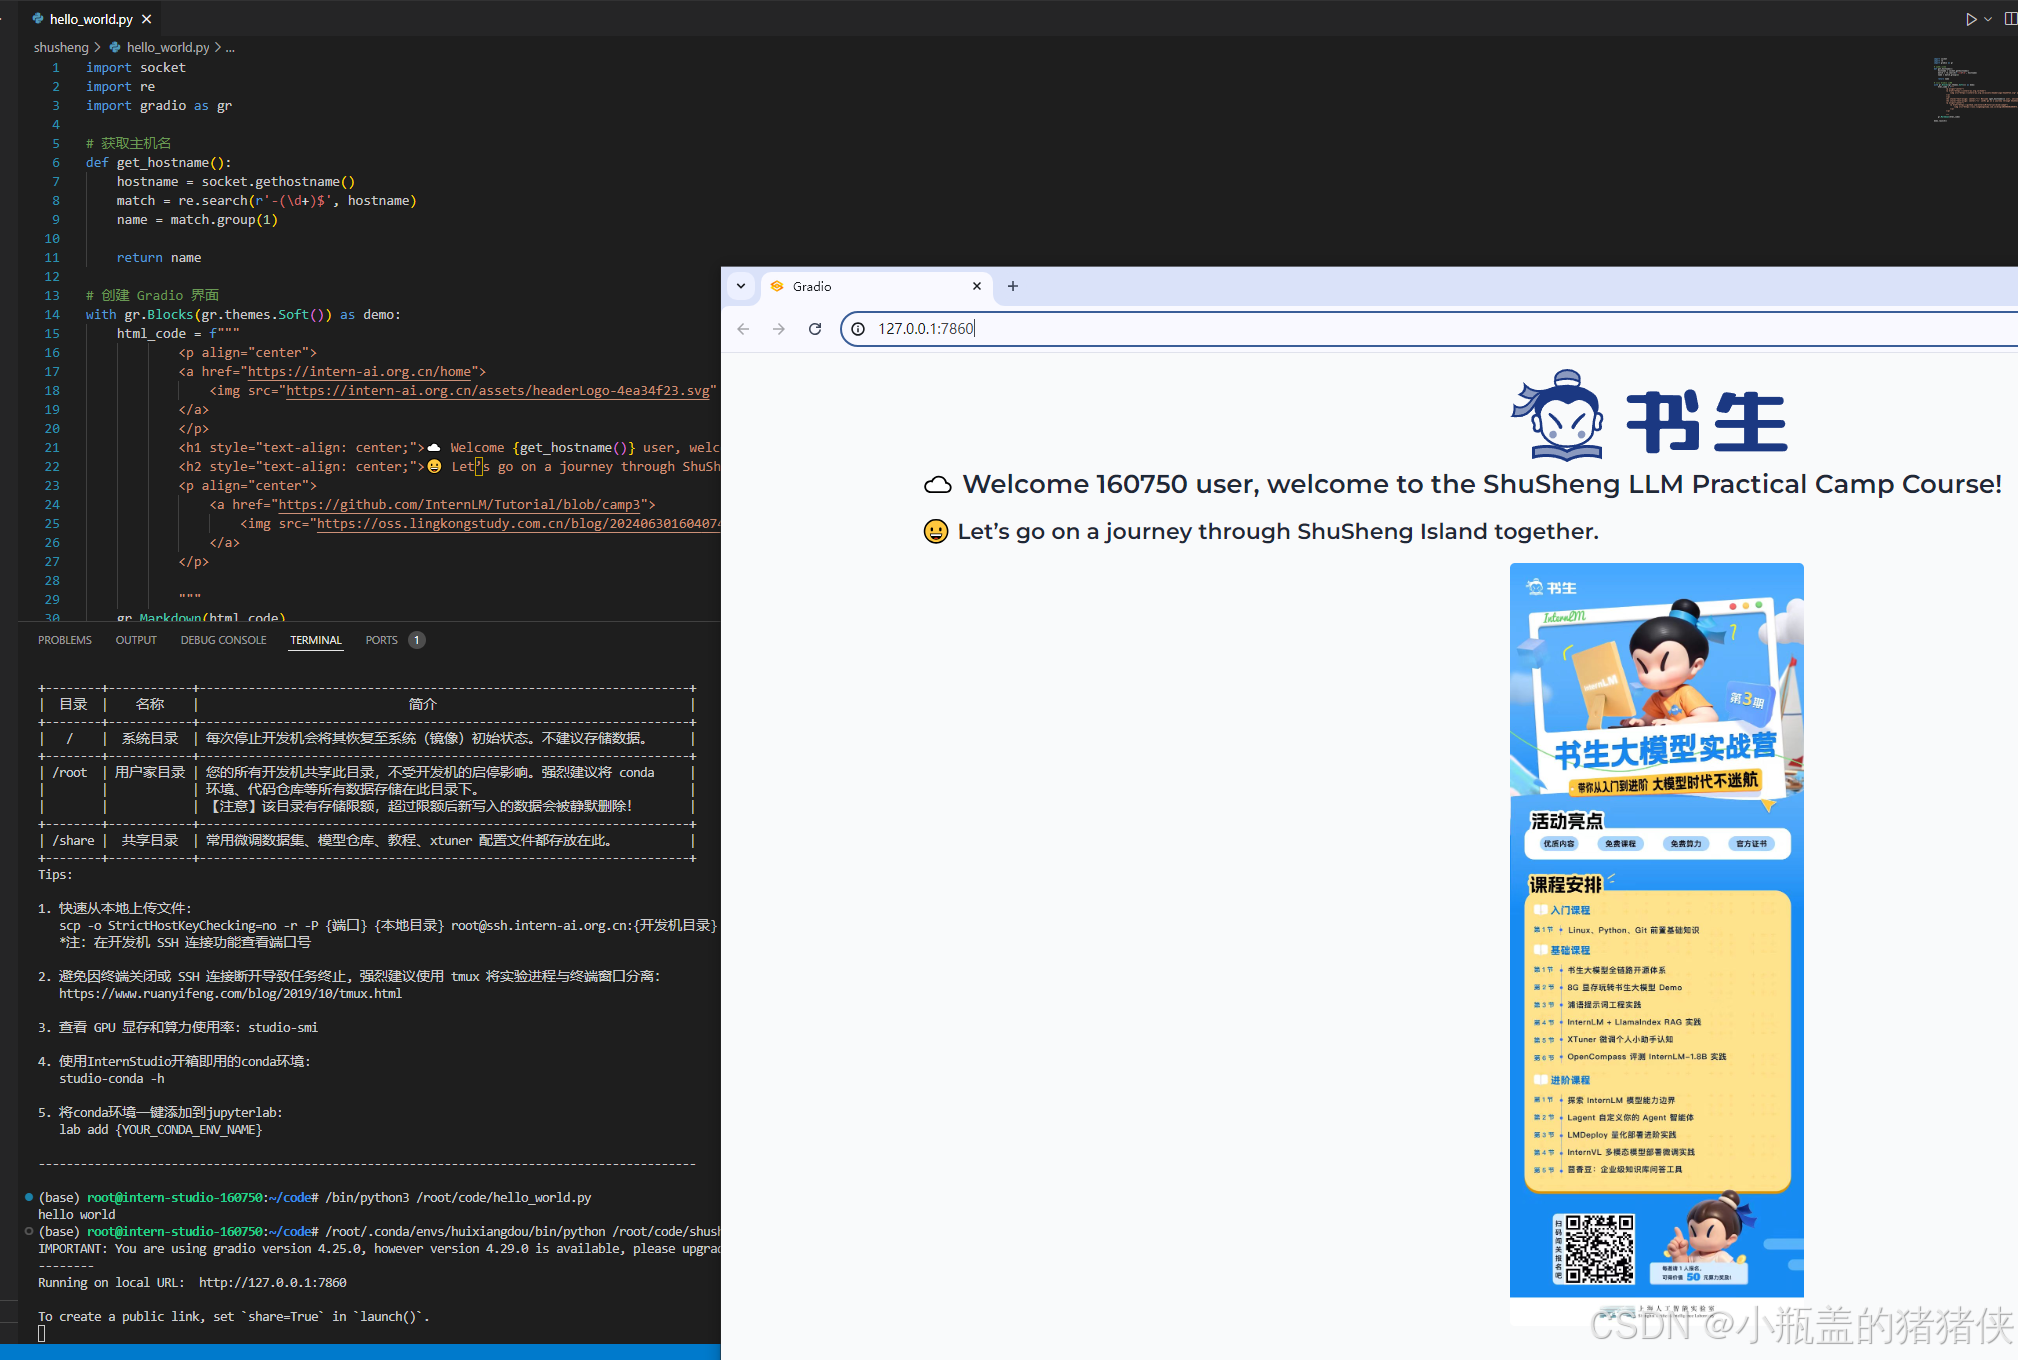This screenshot has width=2018, height=1360.
Task: Click Python file icon on editor tab
Action: click(x=38, y=19)
